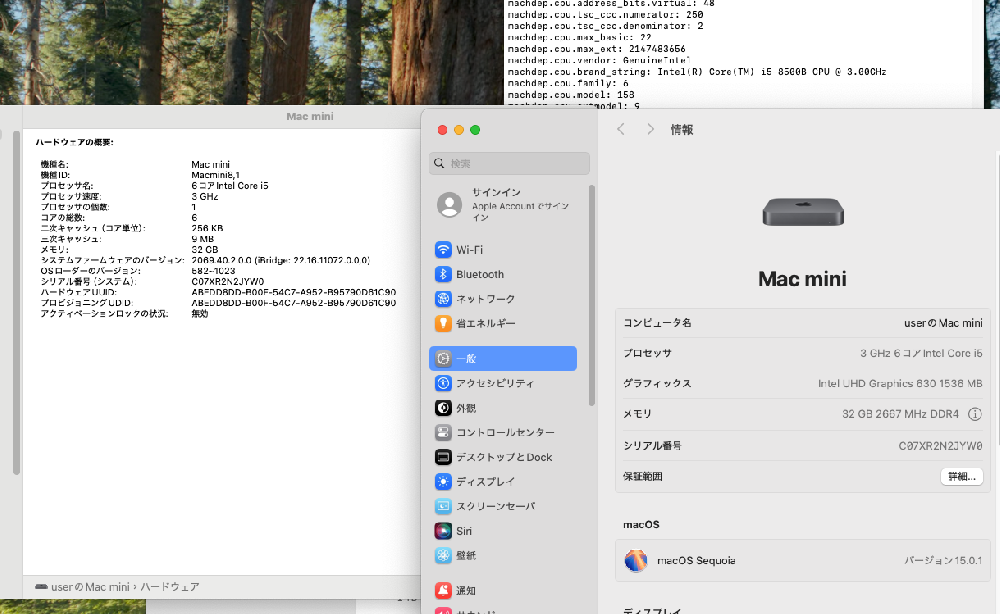Image resolution: width=1000 pixels, height=614 pixels.
Task: Select the ネットワーク sidebar label
Action: [485, 299]
